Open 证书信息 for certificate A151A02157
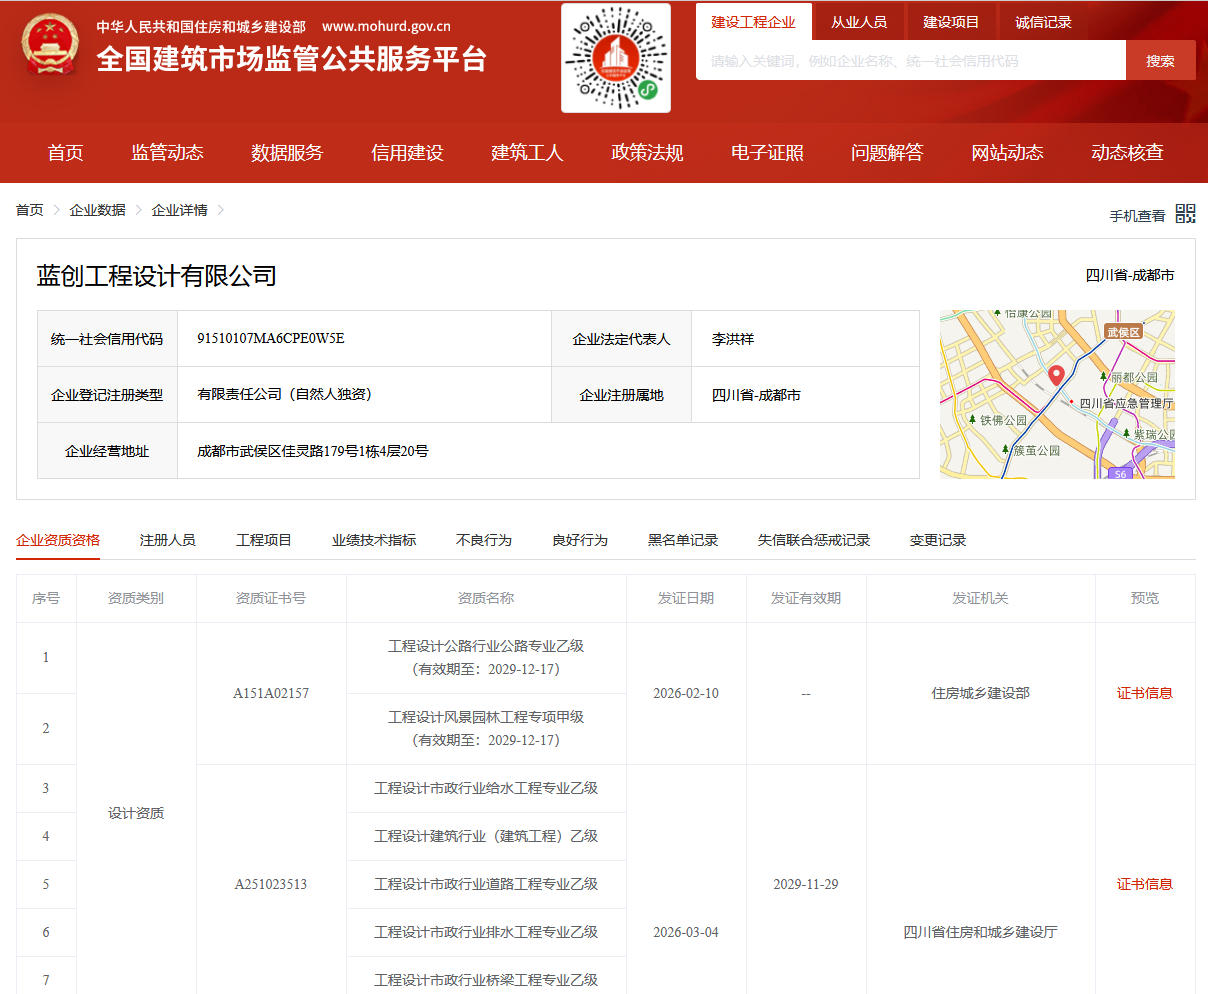 coord(1145,693)
